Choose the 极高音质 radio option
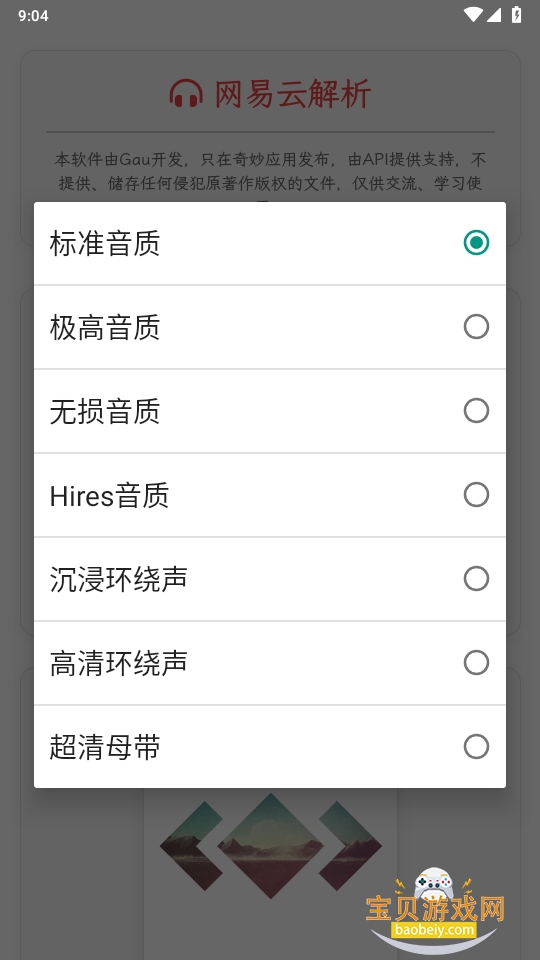Image resolution: width=540 pixels, height=960 pixels. pos(476,326)
